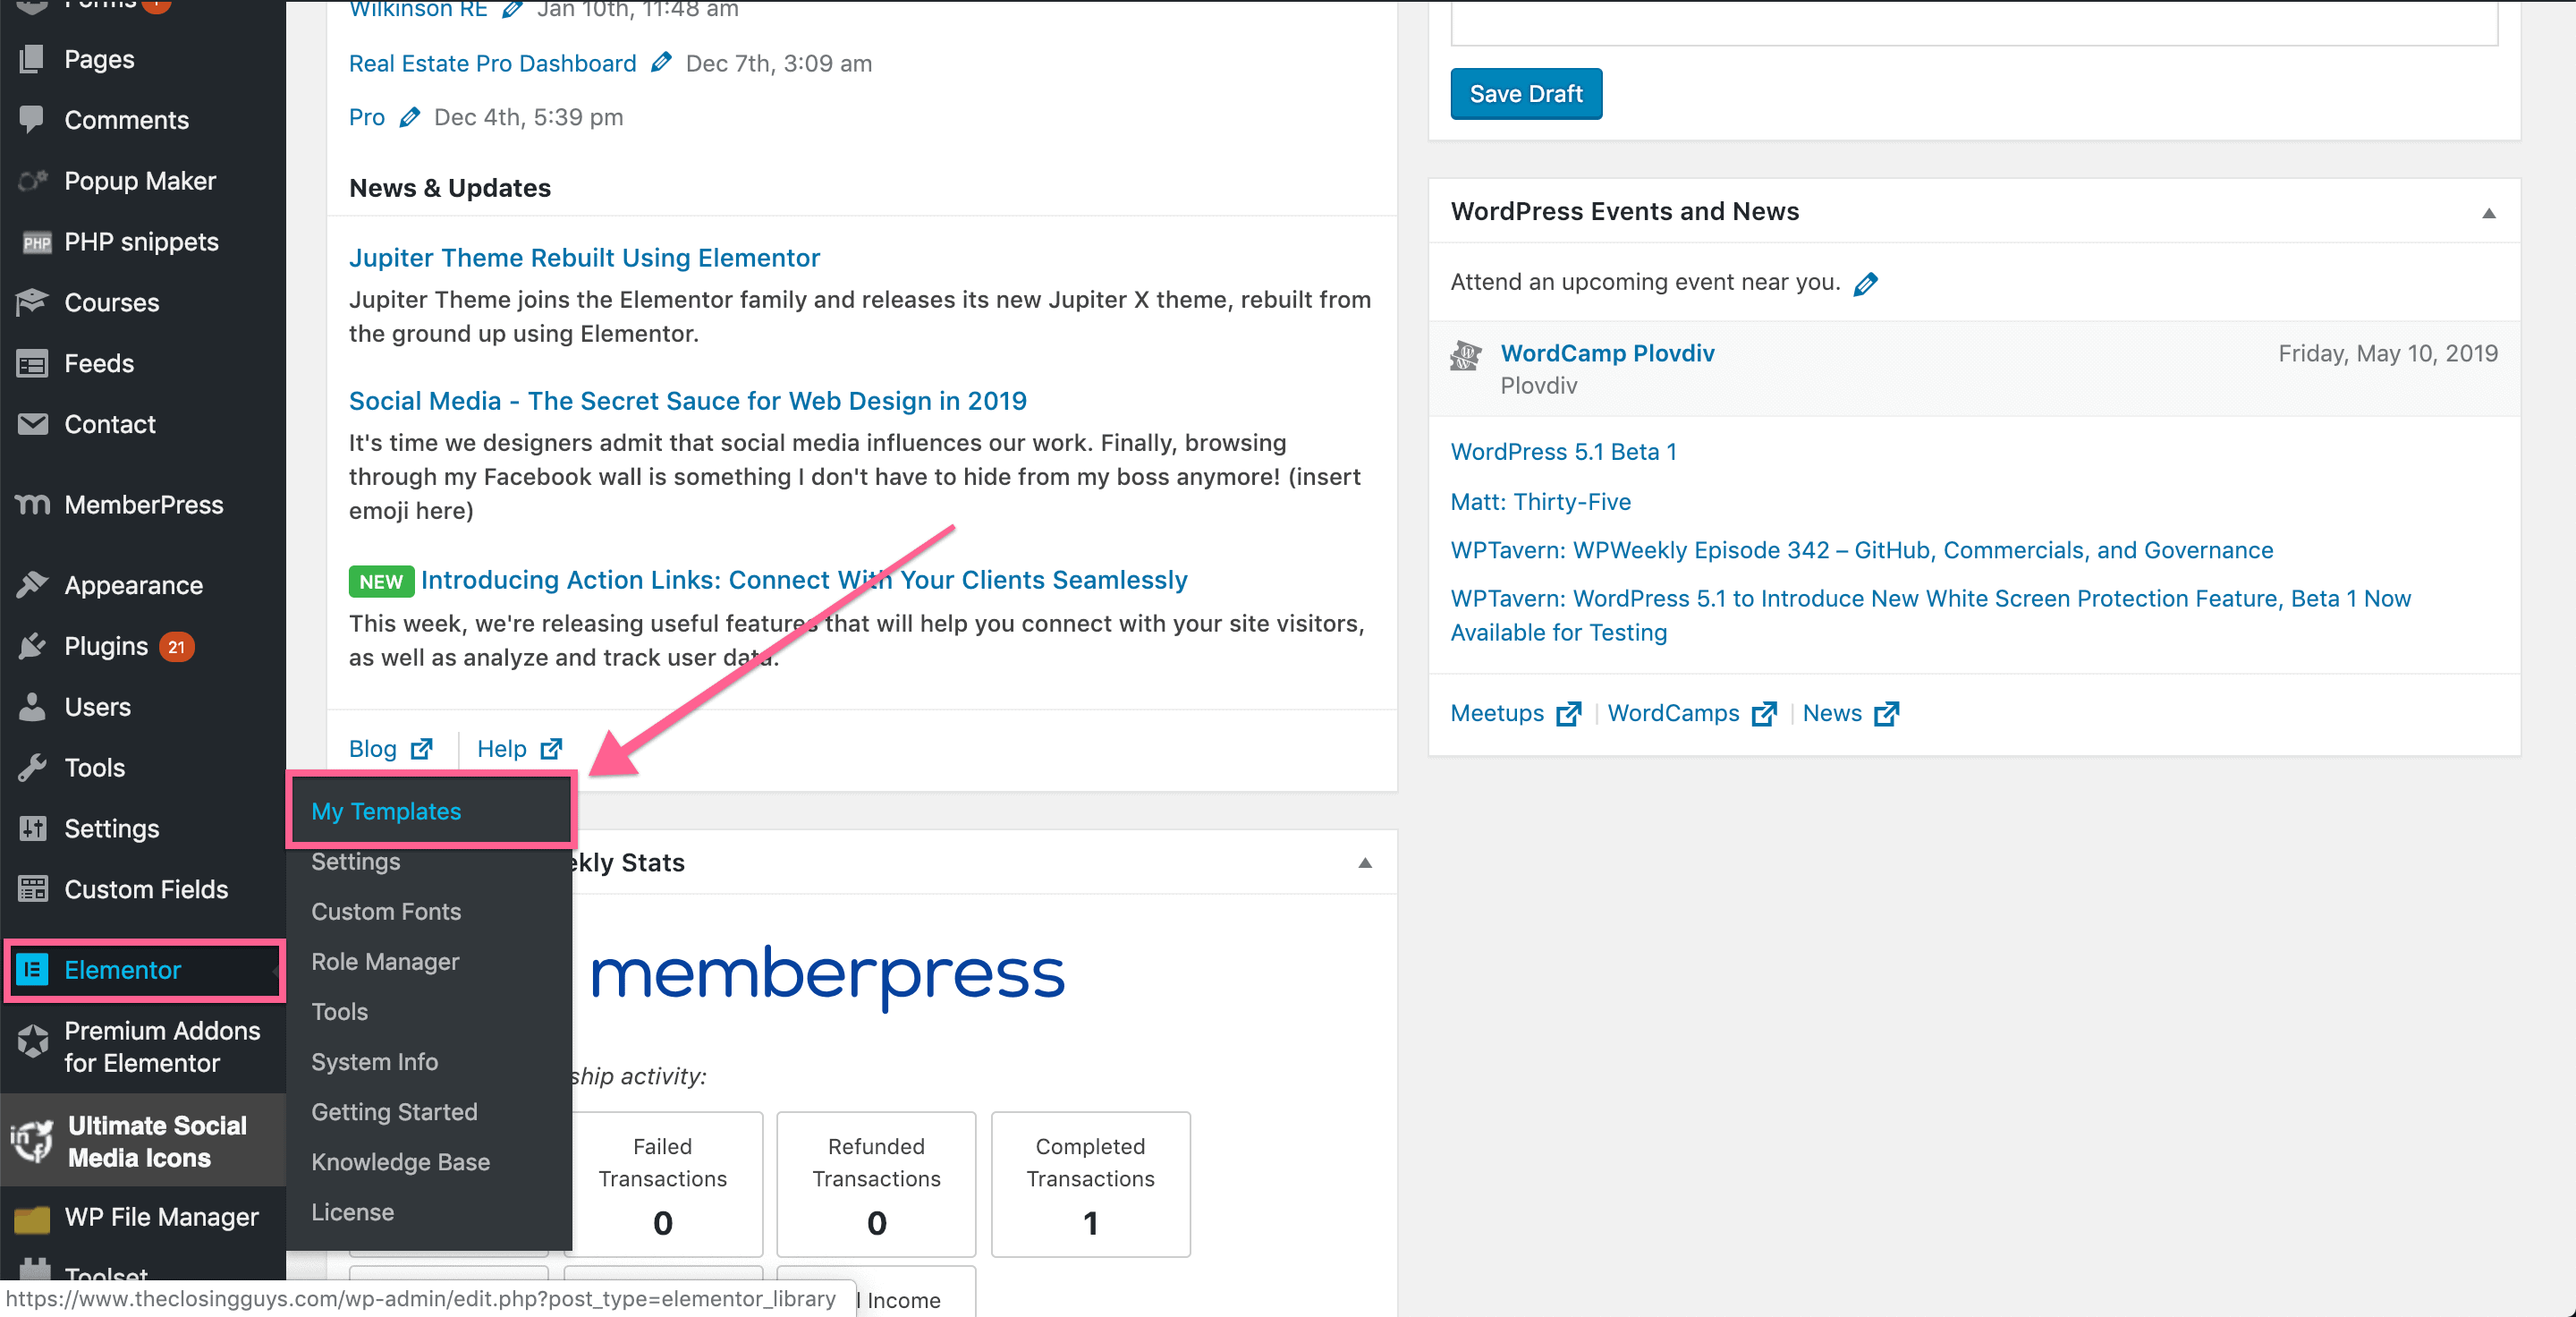Image resolution: width=2576 pixels, height=1317 pixels.
Task: Open the WordCamp Plovdiv event link
Action: (1607, 353)
